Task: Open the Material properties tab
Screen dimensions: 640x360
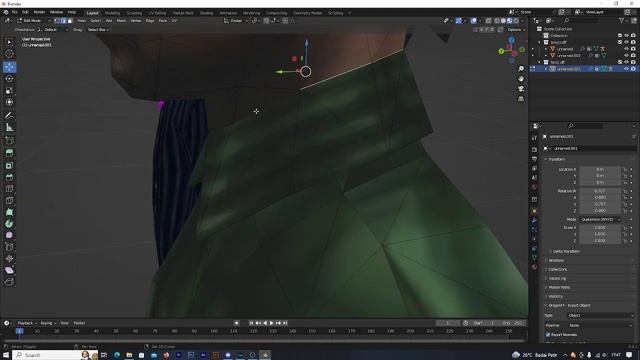Action: (534, 267)
